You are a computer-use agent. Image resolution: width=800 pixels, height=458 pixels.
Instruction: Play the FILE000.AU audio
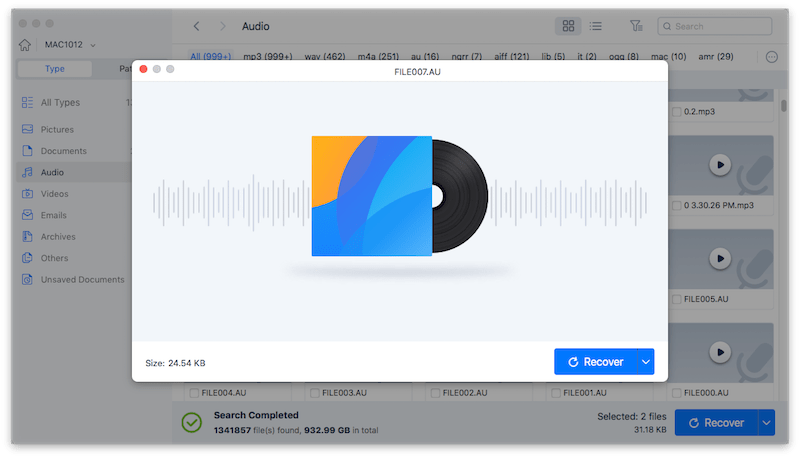tap(720, 352)
